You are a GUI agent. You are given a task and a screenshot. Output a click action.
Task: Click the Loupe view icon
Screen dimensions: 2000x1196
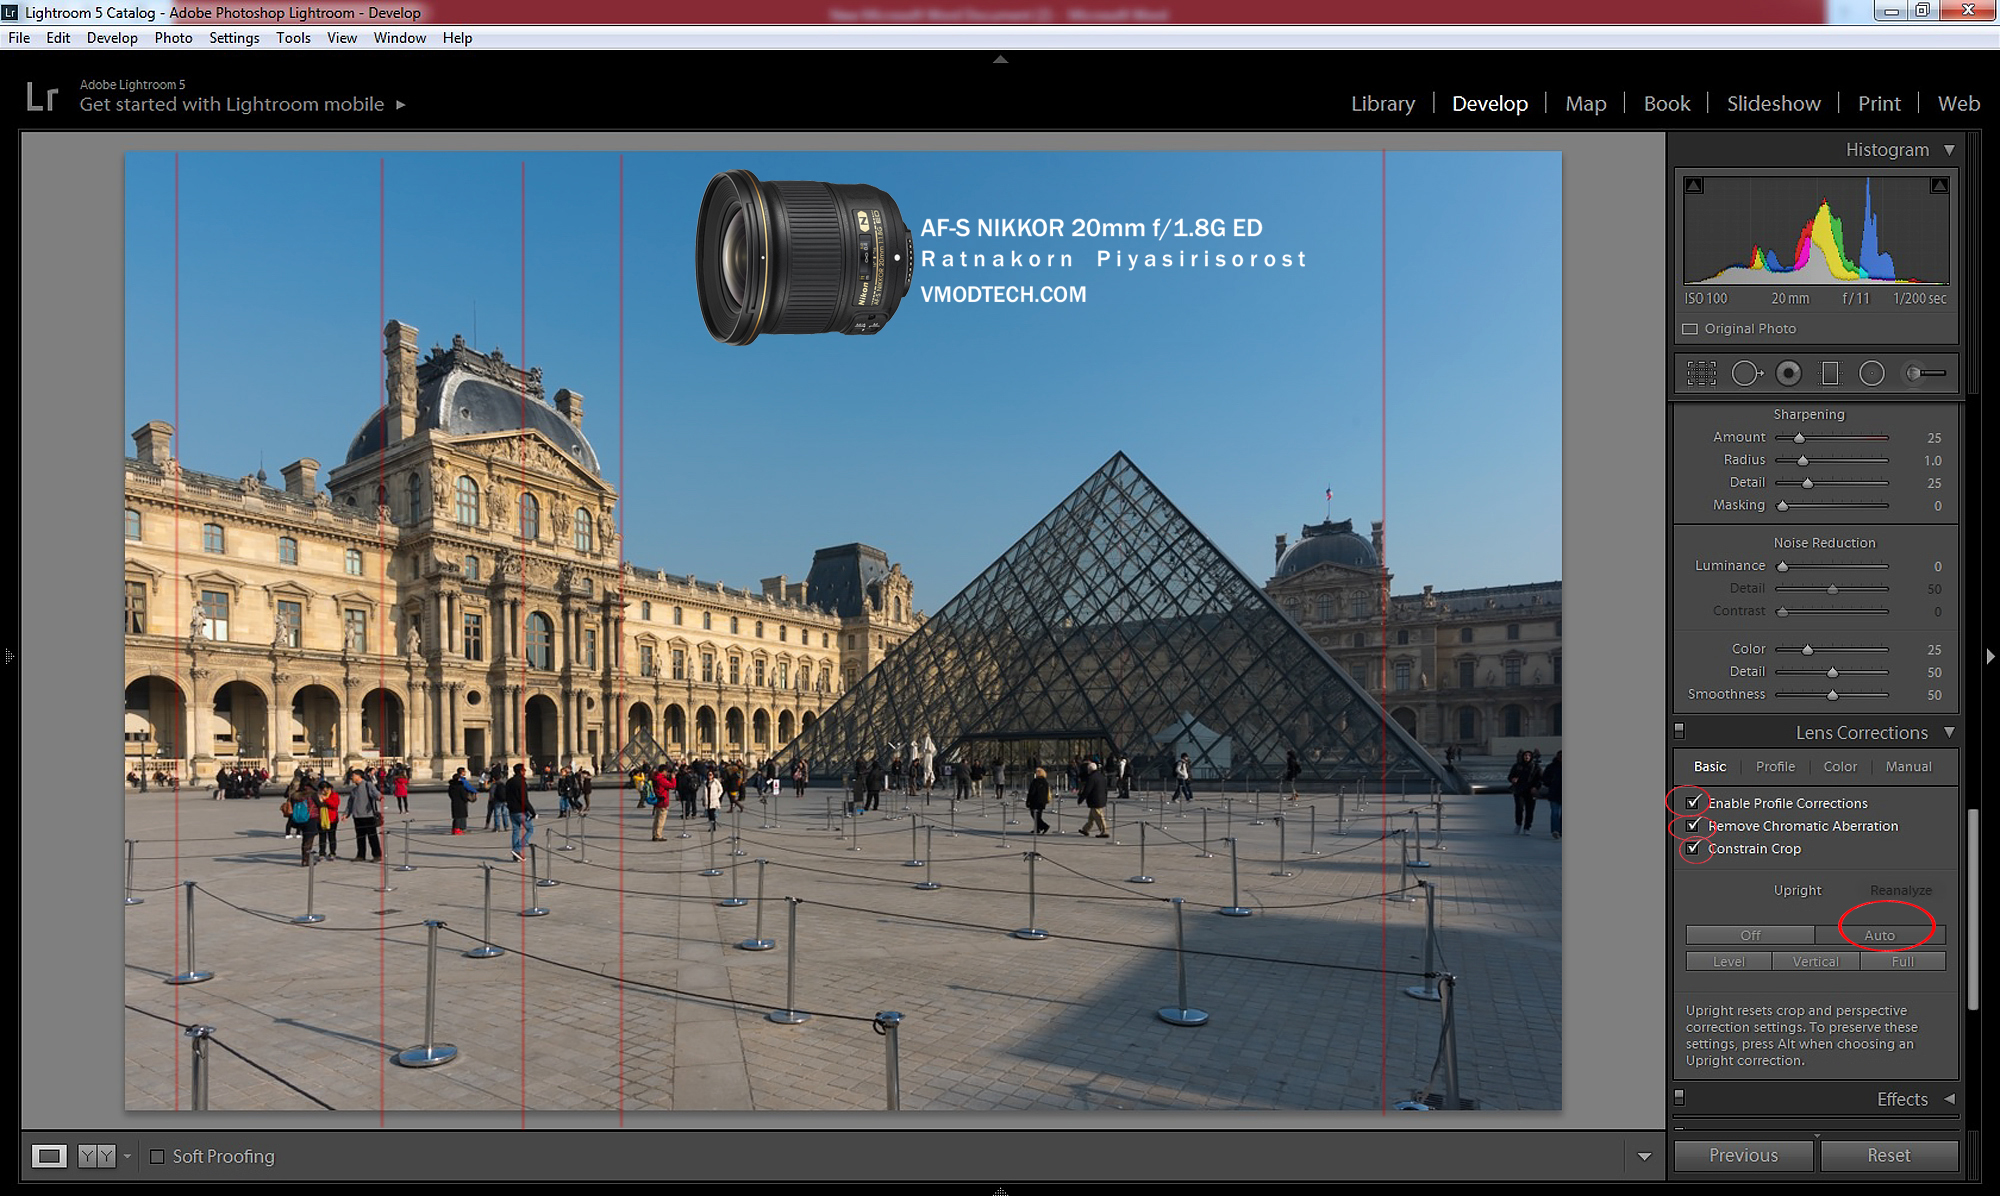(x=49, y=1156)
